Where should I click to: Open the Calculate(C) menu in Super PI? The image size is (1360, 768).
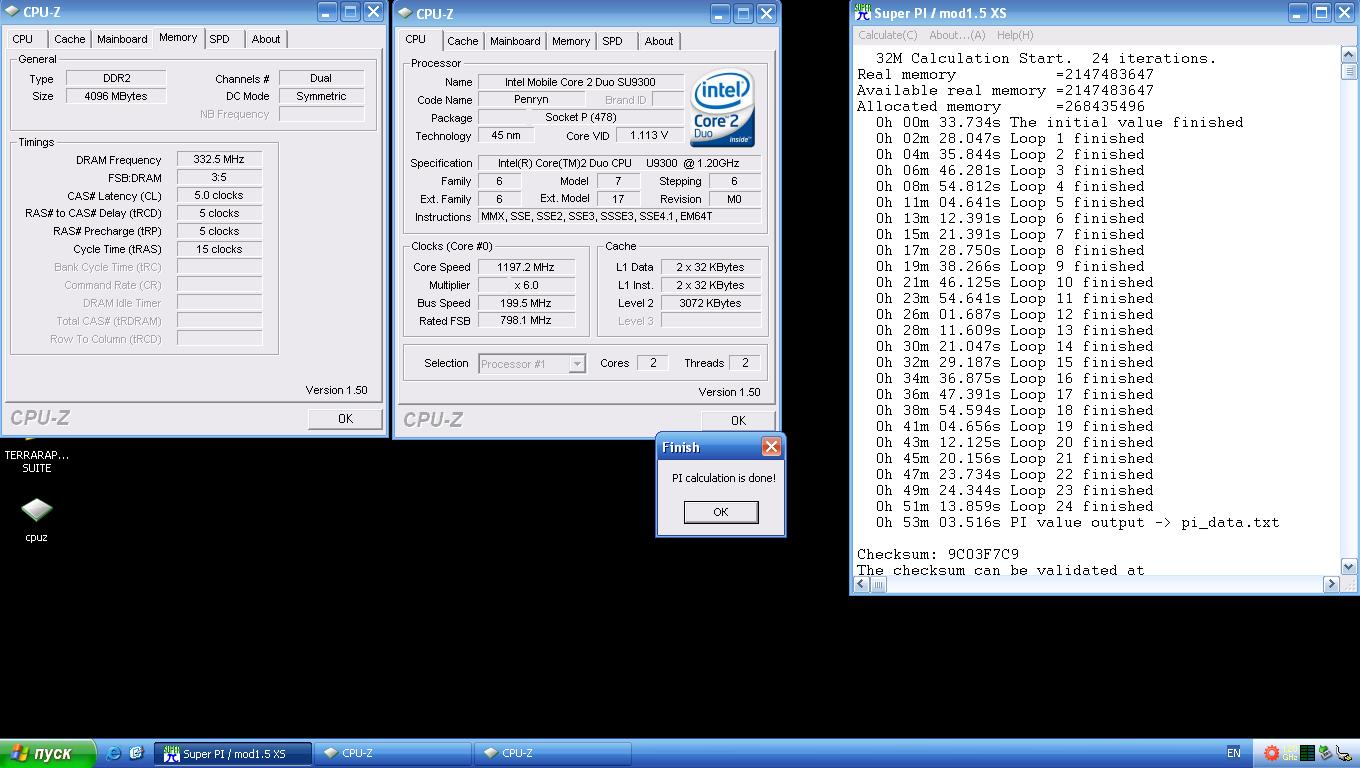click(x=887, y=35)
